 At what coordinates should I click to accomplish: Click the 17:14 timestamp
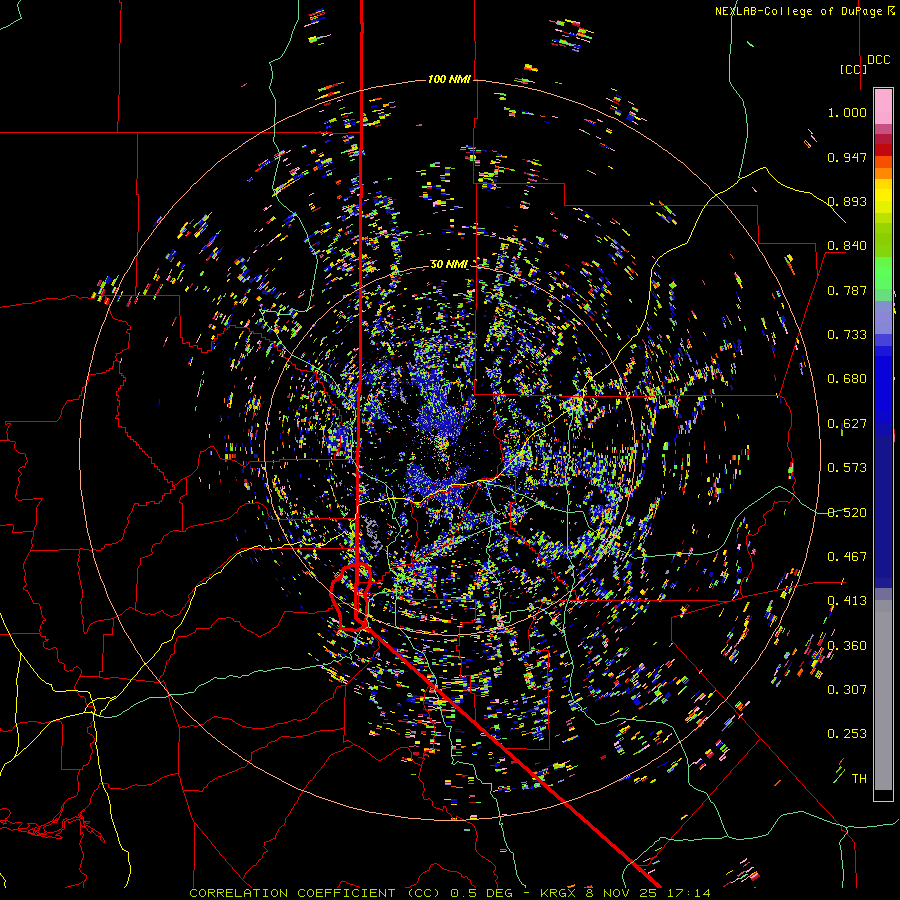point(690,893)
